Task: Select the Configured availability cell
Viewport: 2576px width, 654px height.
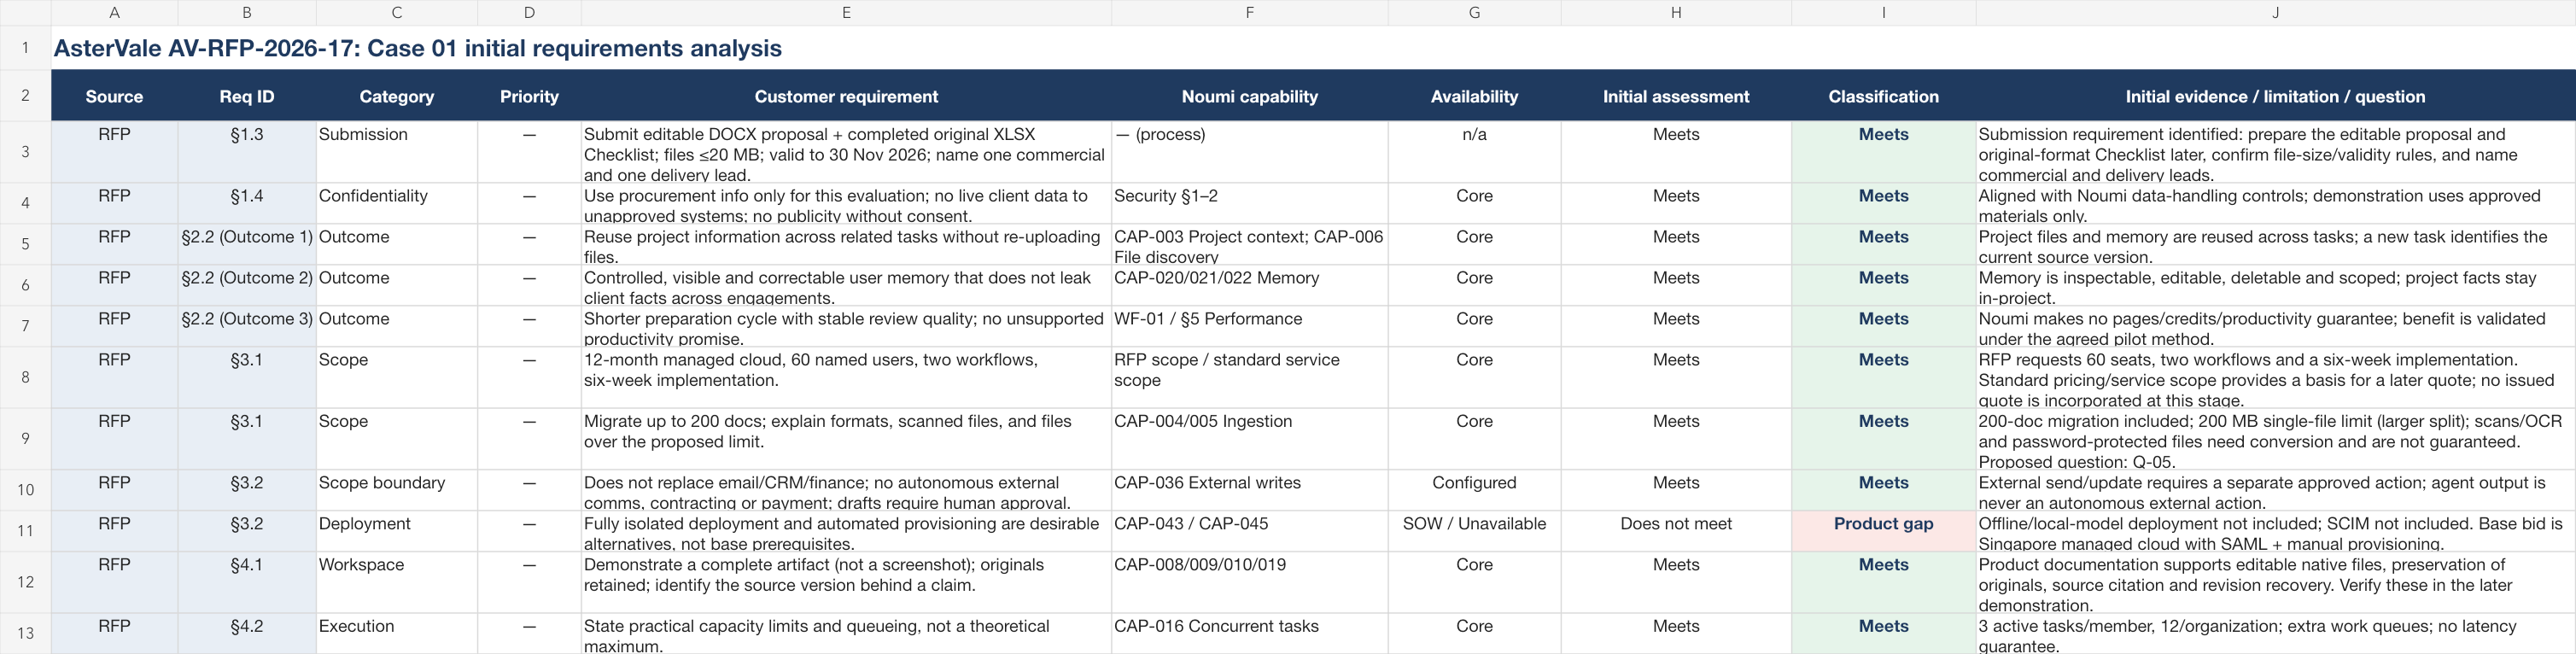Action: [x=1474, y=490]
